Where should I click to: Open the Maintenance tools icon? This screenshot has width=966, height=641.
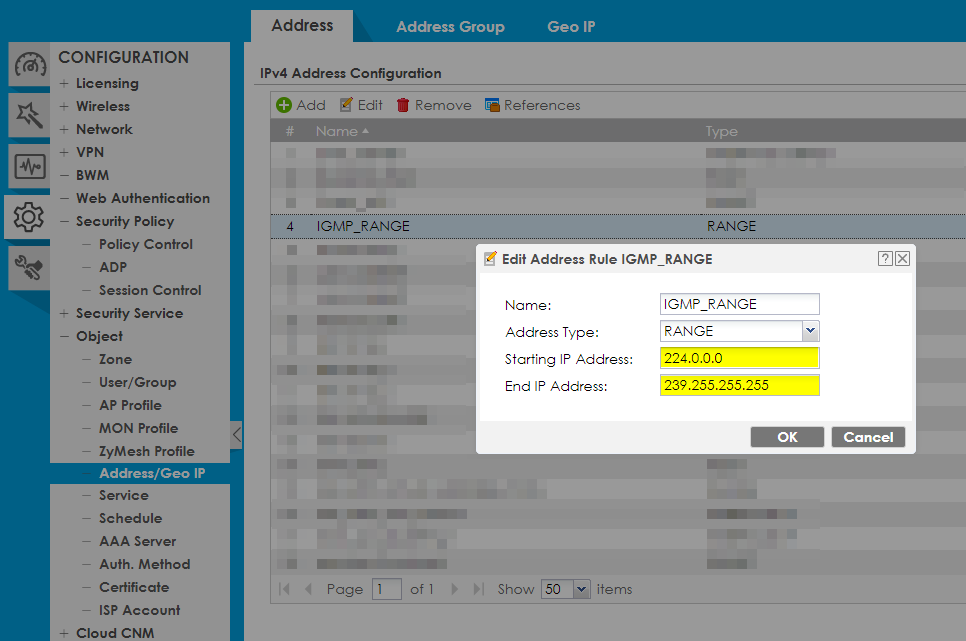tap(30, 267)
